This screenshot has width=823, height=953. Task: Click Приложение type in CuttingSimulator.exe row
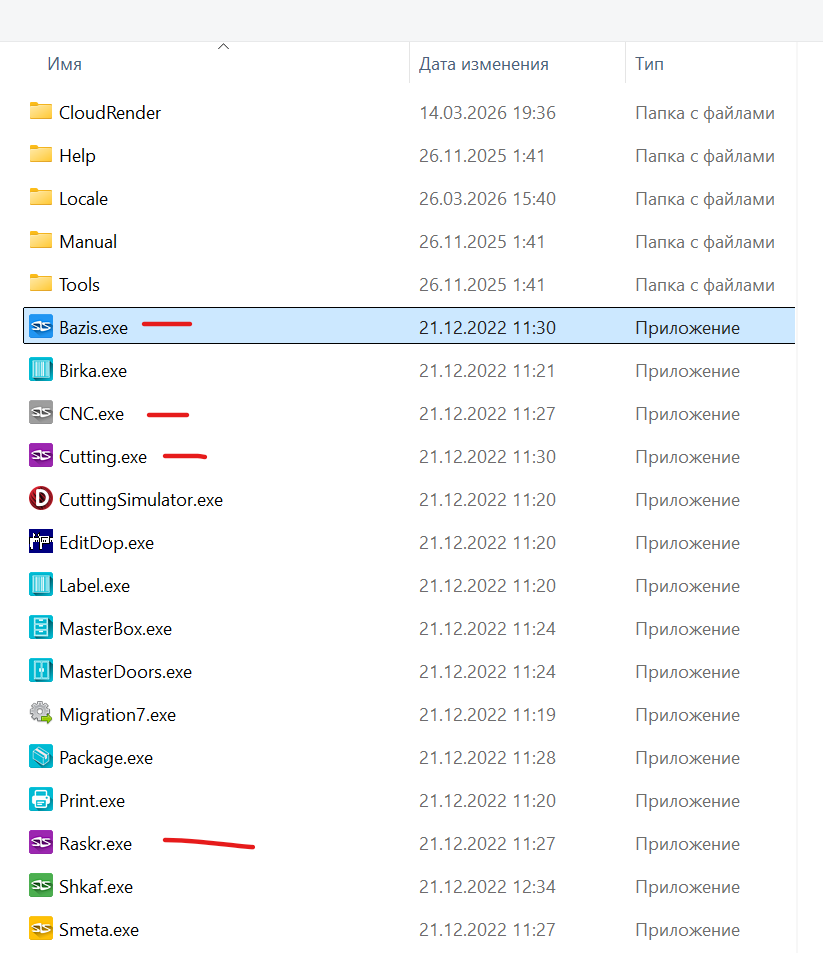pos(687,500)
